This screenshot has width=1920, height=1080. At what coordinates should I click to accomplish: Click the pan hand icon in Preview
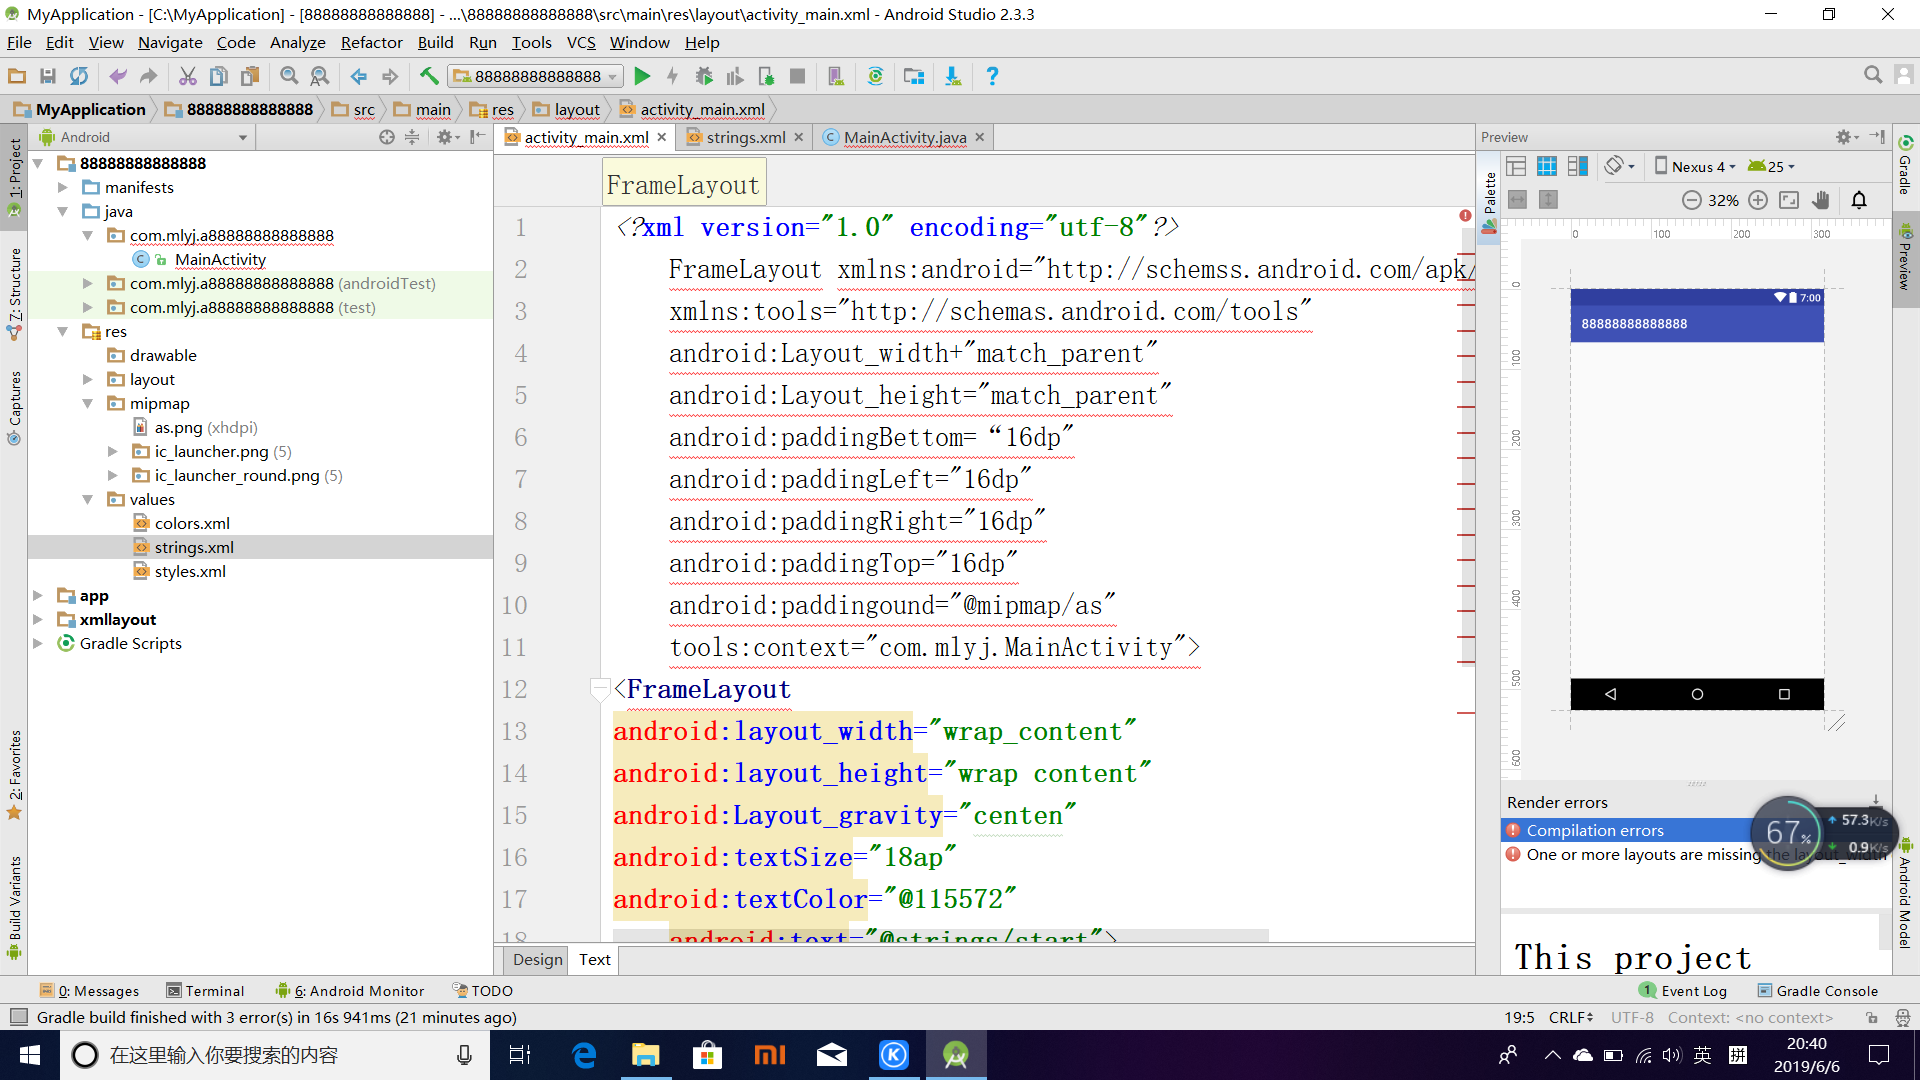[1821, 200]
